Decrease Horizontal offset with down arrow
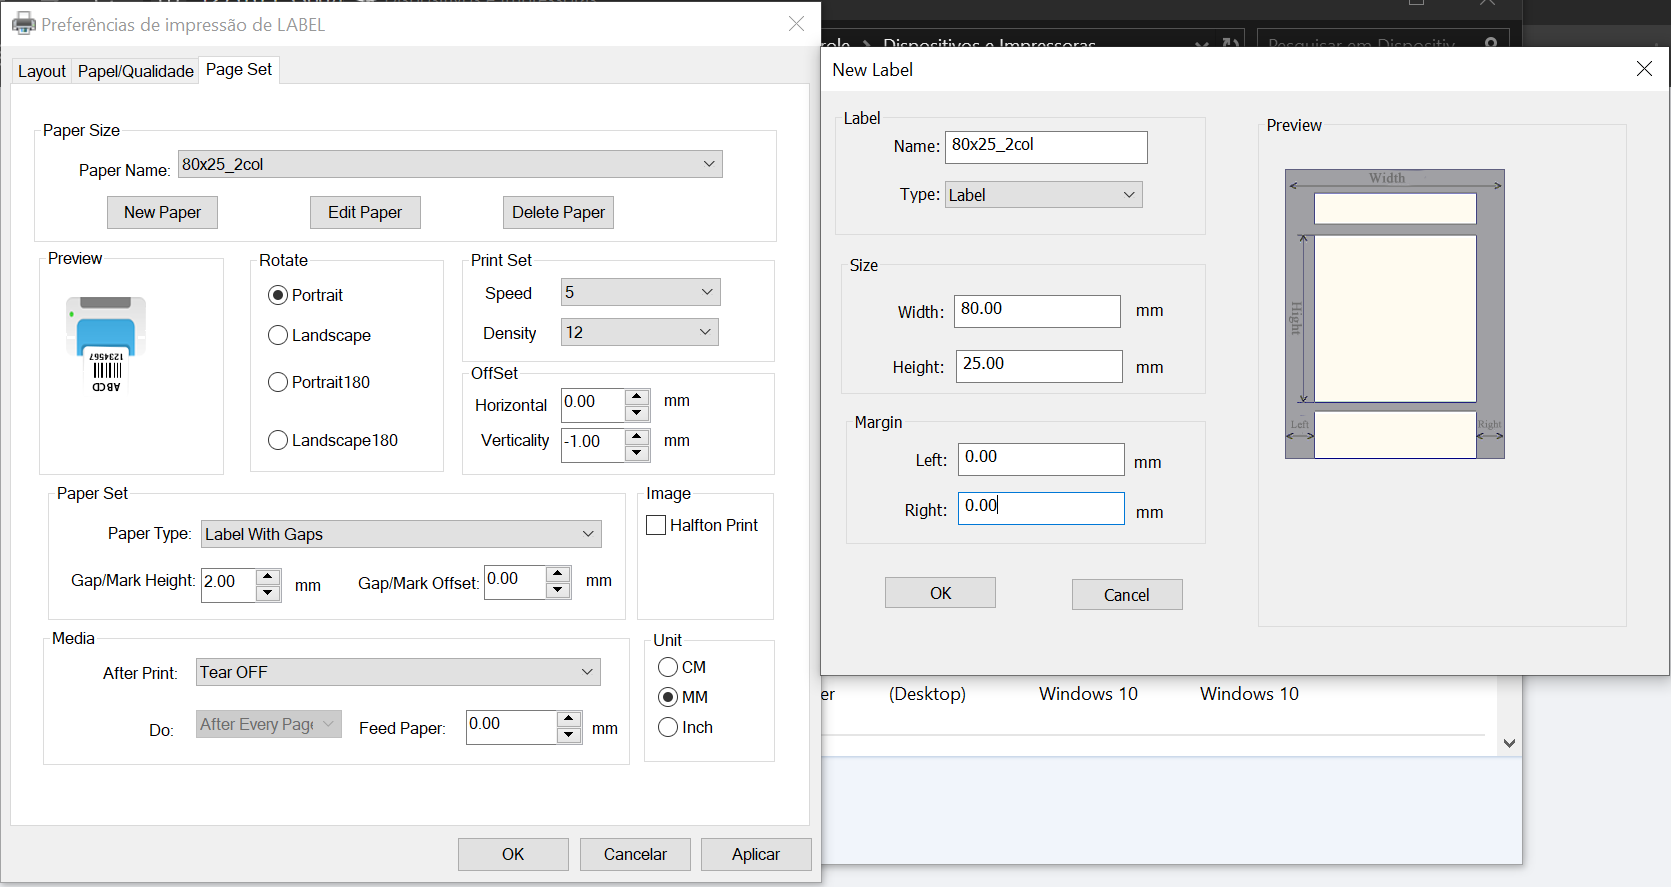Screen dimensions: 1671x887 [637, 413]
